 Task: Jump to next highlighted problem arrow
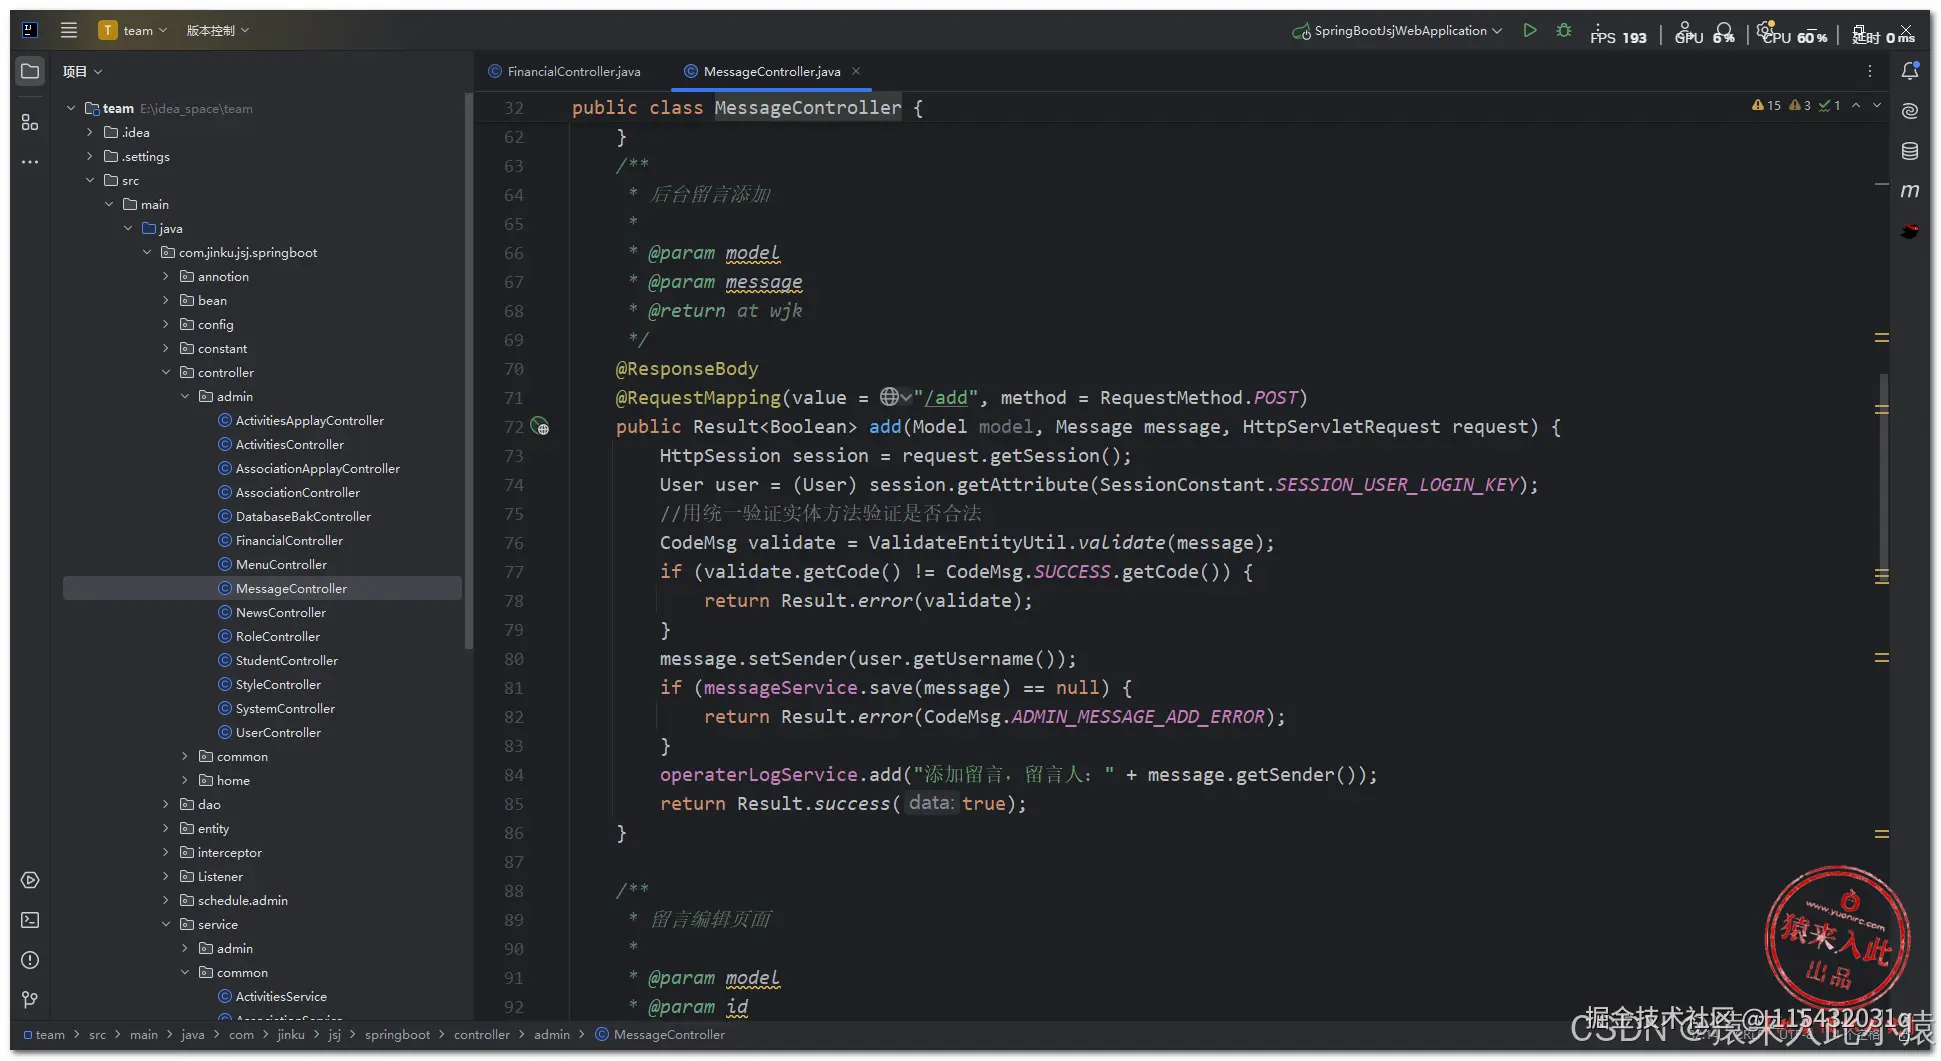[1877, 105]
